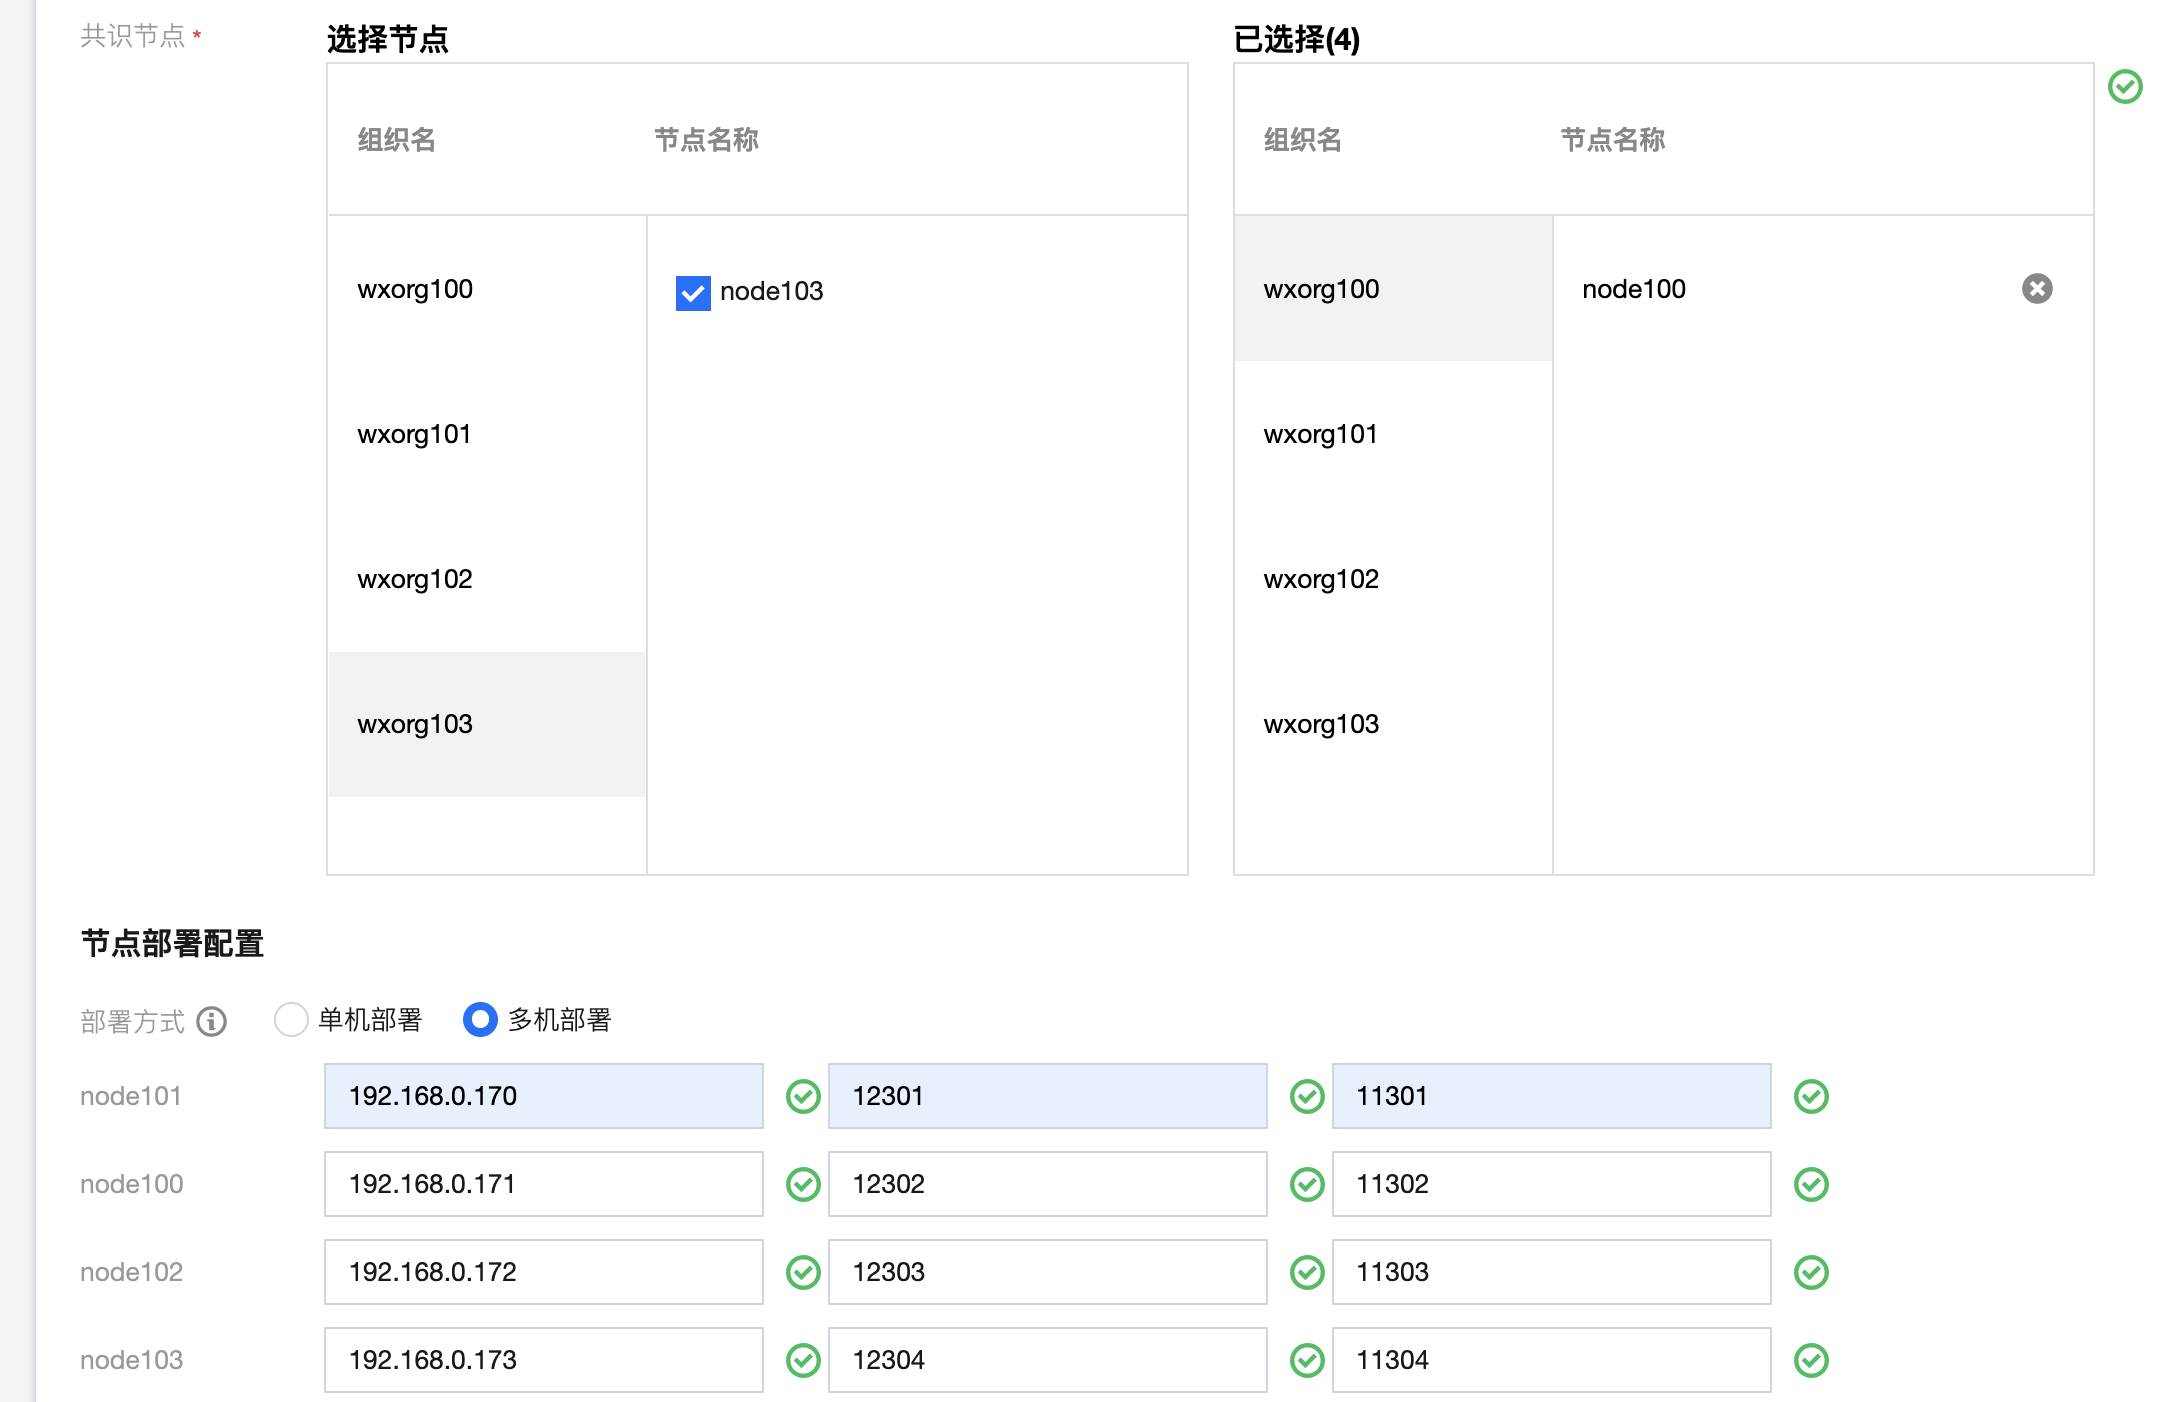Viewport: 2174px width, 1402px height.
Task: Select wxorg102 in the 选择节点 list
Action: pyautogui.click(x=415, y=580)
